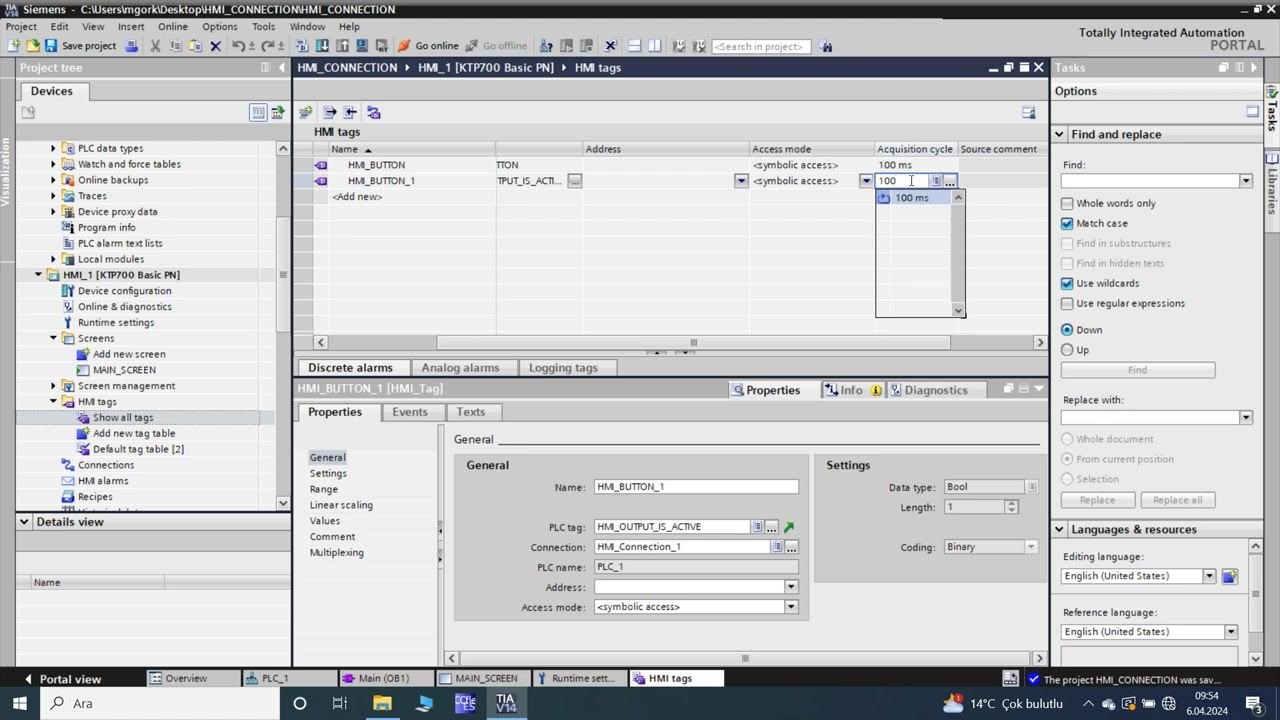Image resolution: width=1280 pixels, height=720 pixels.
Task: Click the new project toolbar icon
Action: point(13,46)
